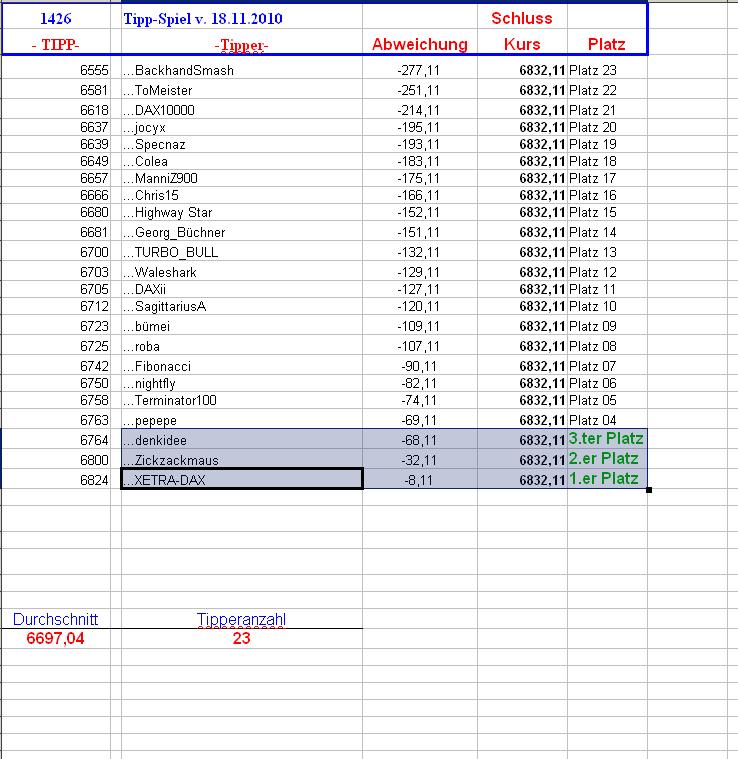This screenshot has width=738, height=759.
Task: Click deviation -183,11
Action: (x=420, y=161)
